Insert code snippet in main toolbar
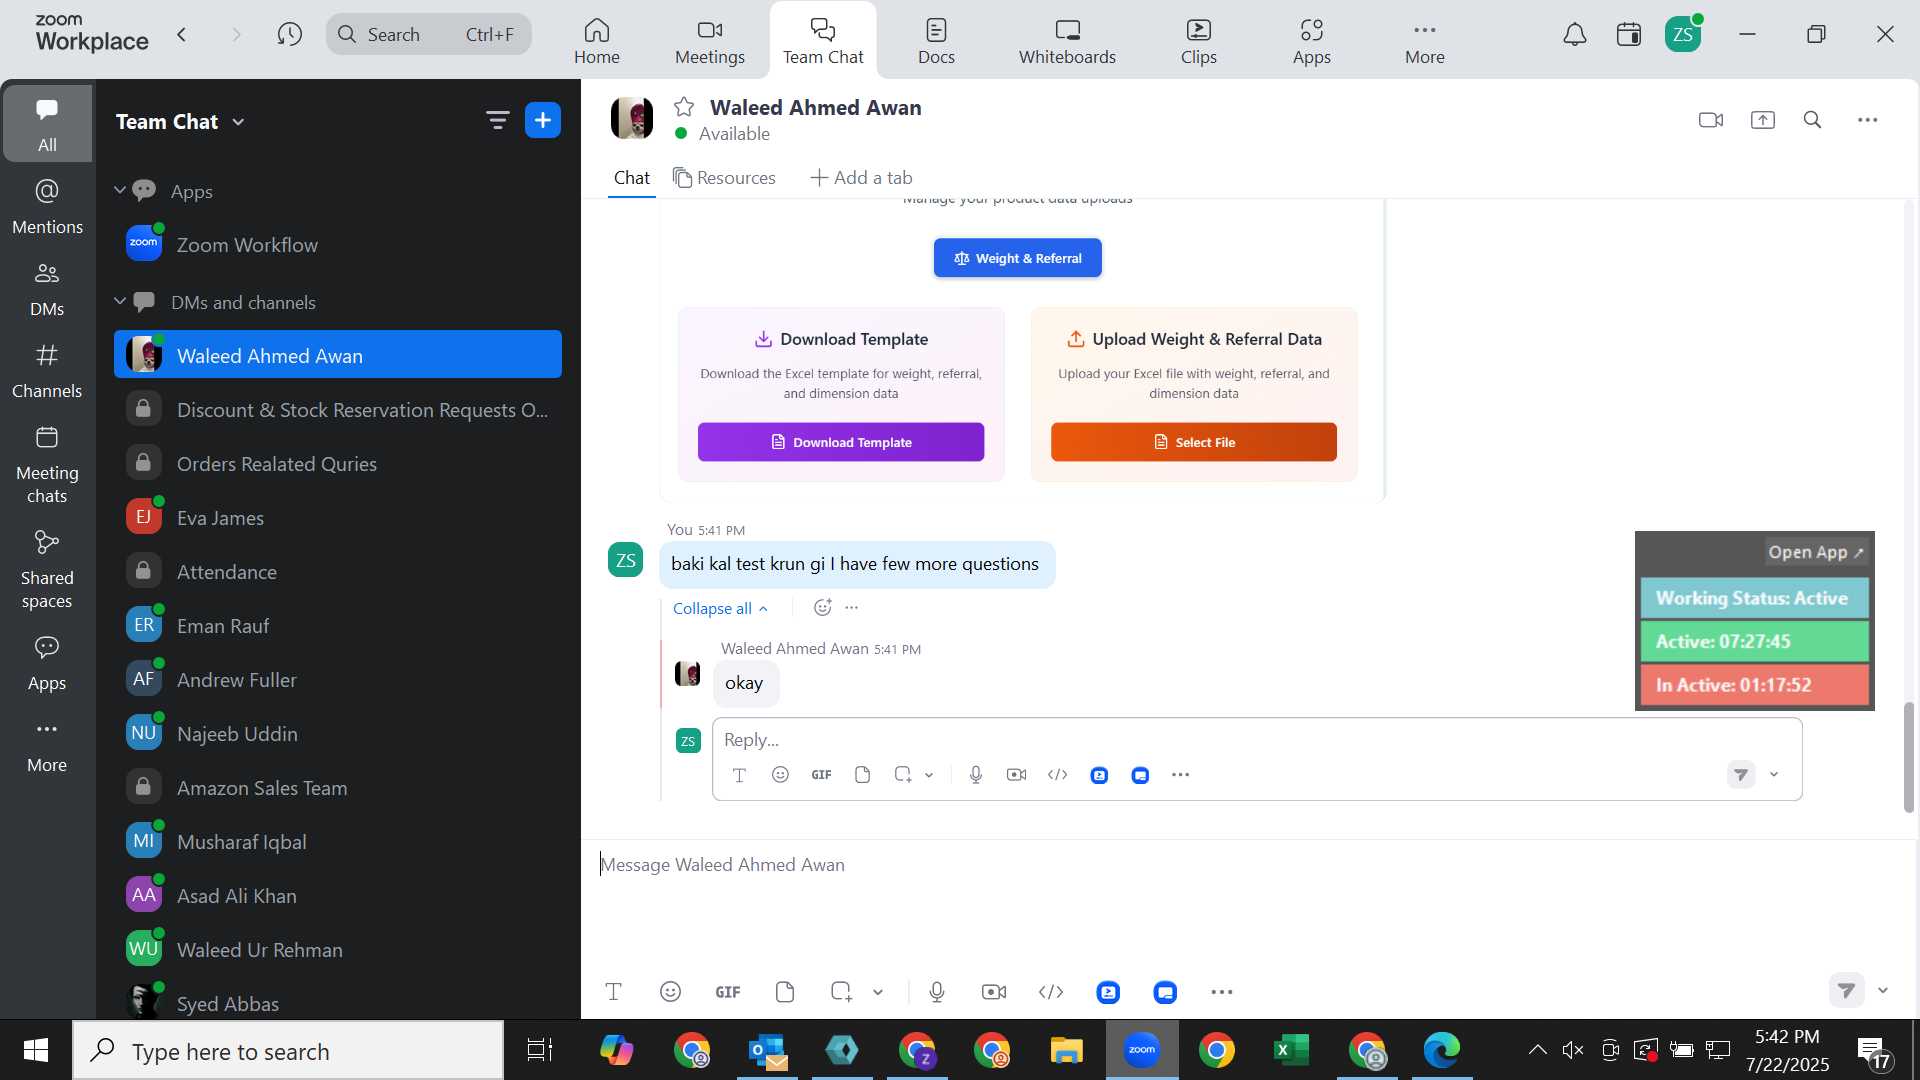Screen dimensions: 1920x1080 [x=1051, y=992]
